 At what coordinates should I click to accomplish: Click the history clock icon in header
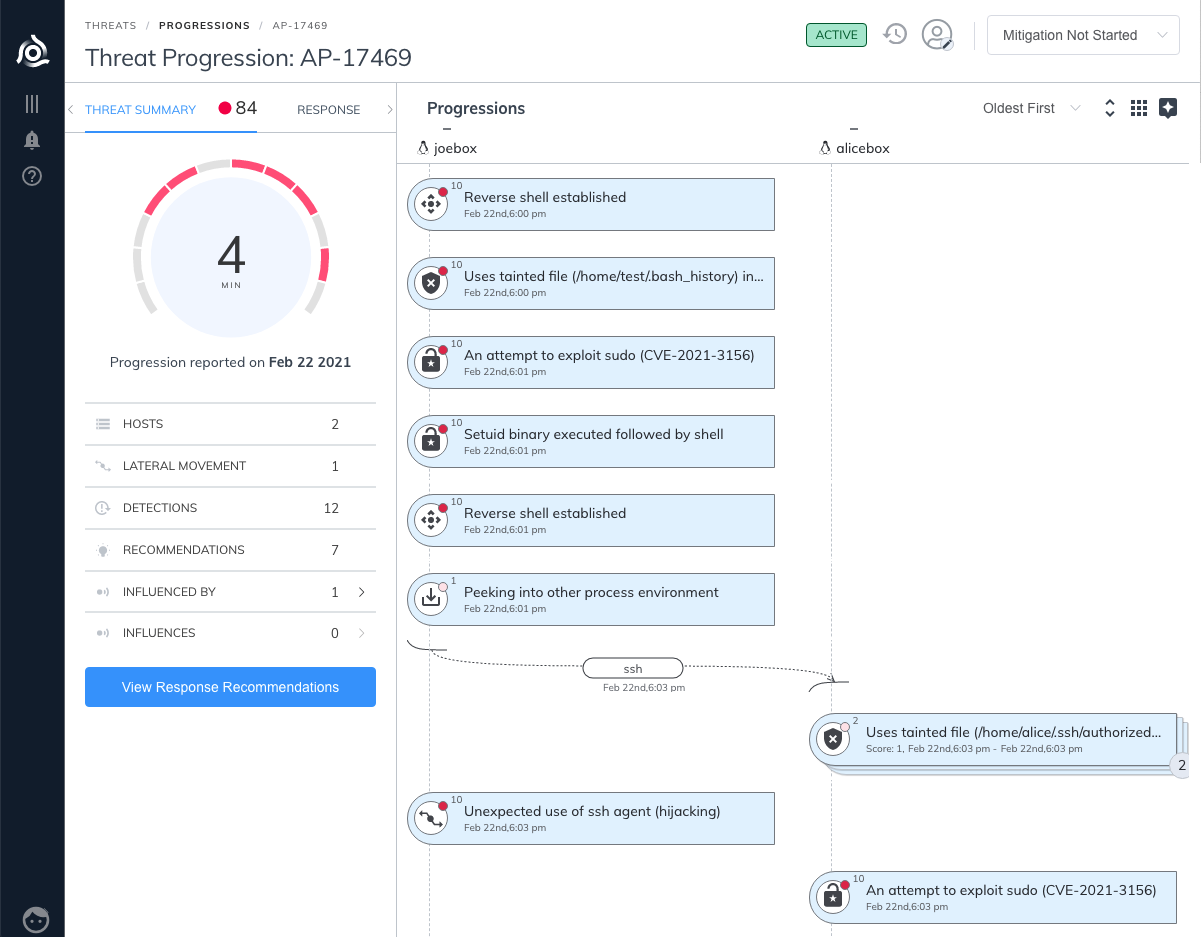894,34
